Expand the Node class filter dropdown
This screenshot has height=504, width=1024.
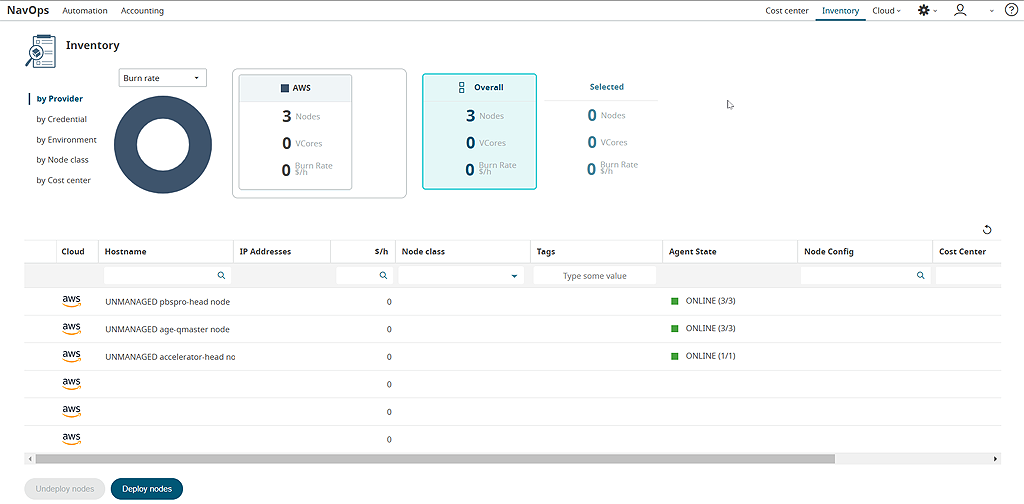(x=515, y=275)
